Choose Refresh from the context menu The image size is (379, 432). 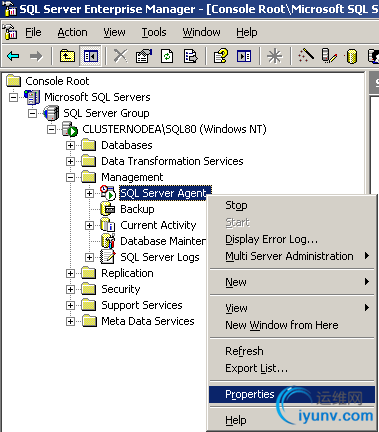click(x=291, y=351)
